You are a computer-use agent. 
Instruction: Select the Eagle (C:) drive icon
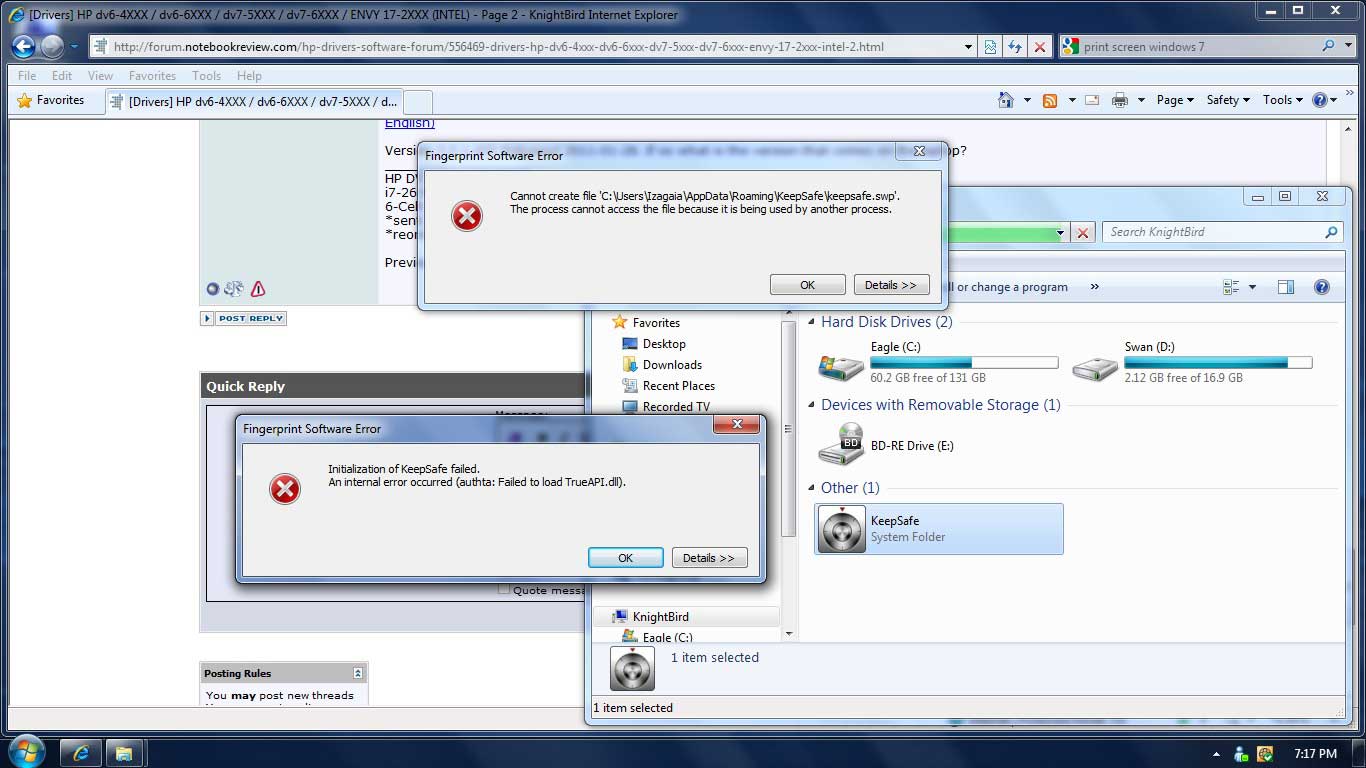[x=840, y=366]
